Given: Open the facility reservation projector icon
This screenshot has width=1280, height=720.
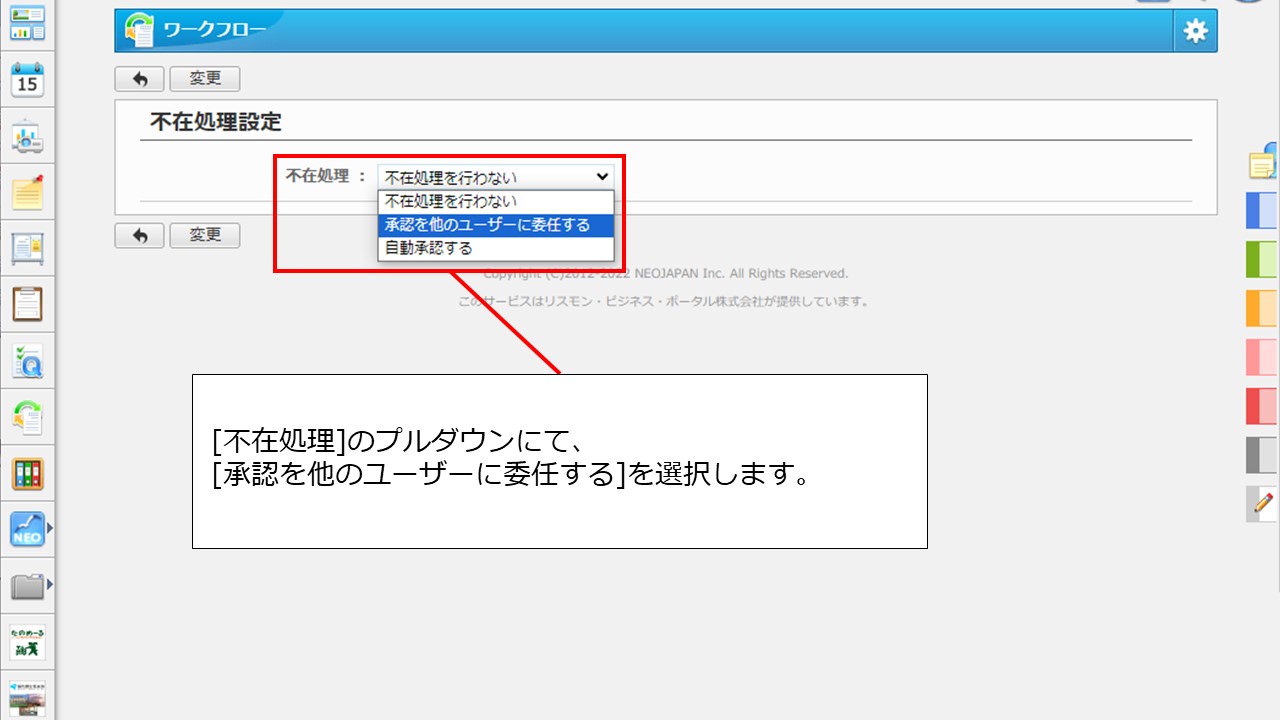Looking at the screenshot, I should coord(28,137).
